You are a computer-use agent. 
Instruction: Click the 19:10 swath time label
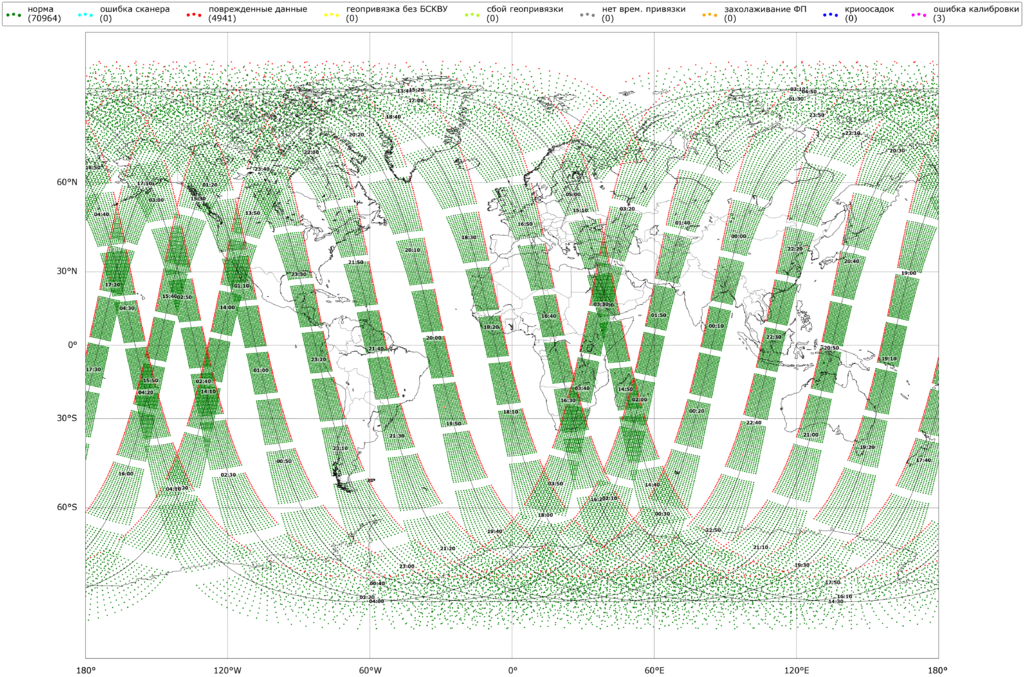(x=889, y=359)
